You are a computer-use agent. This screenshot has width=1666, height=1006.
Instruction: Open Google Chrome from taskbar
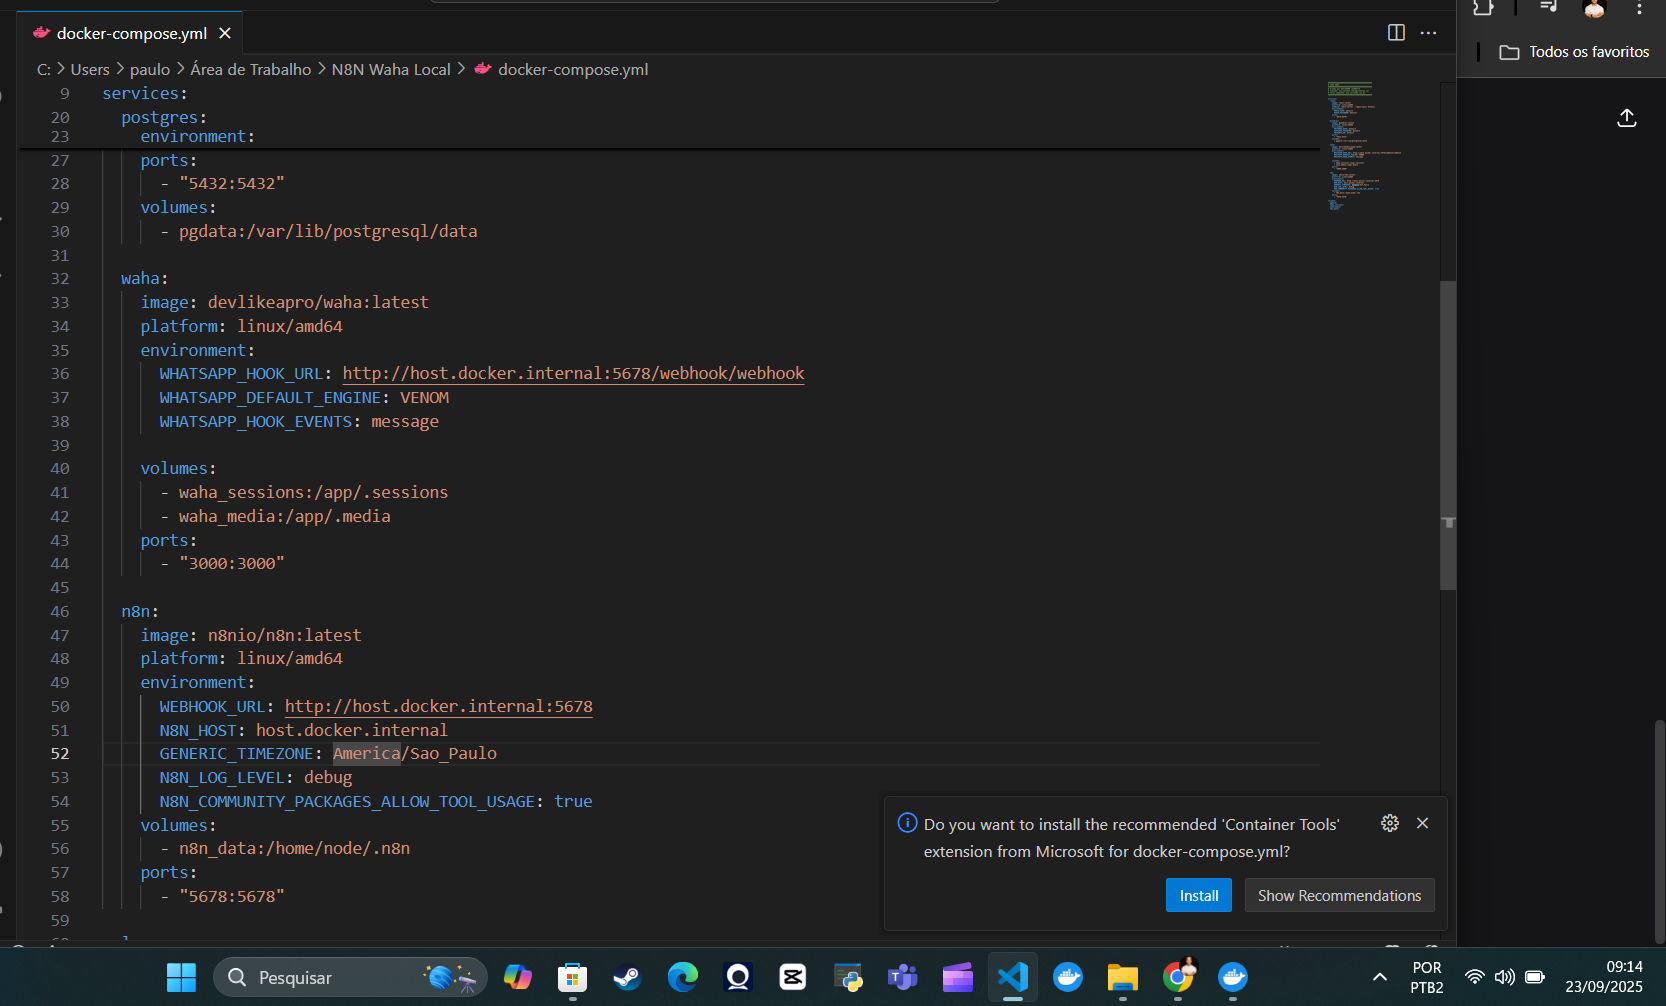[1179, 977]
